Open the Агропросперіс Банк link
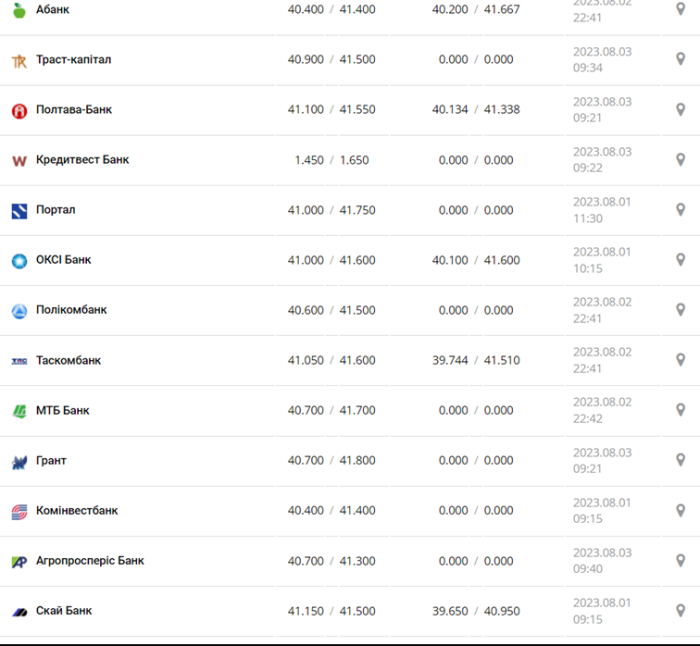Image resolution: width=700 pixels, height=646 pixels. click(x=89, y=560)
